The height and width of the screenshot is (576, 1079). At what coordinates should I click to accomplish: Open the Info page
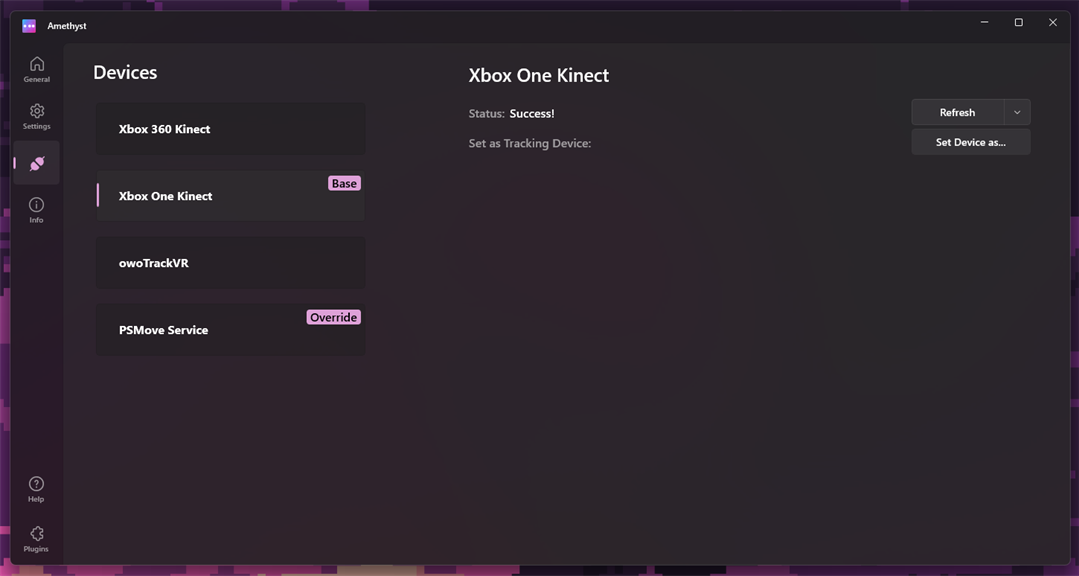36,210
